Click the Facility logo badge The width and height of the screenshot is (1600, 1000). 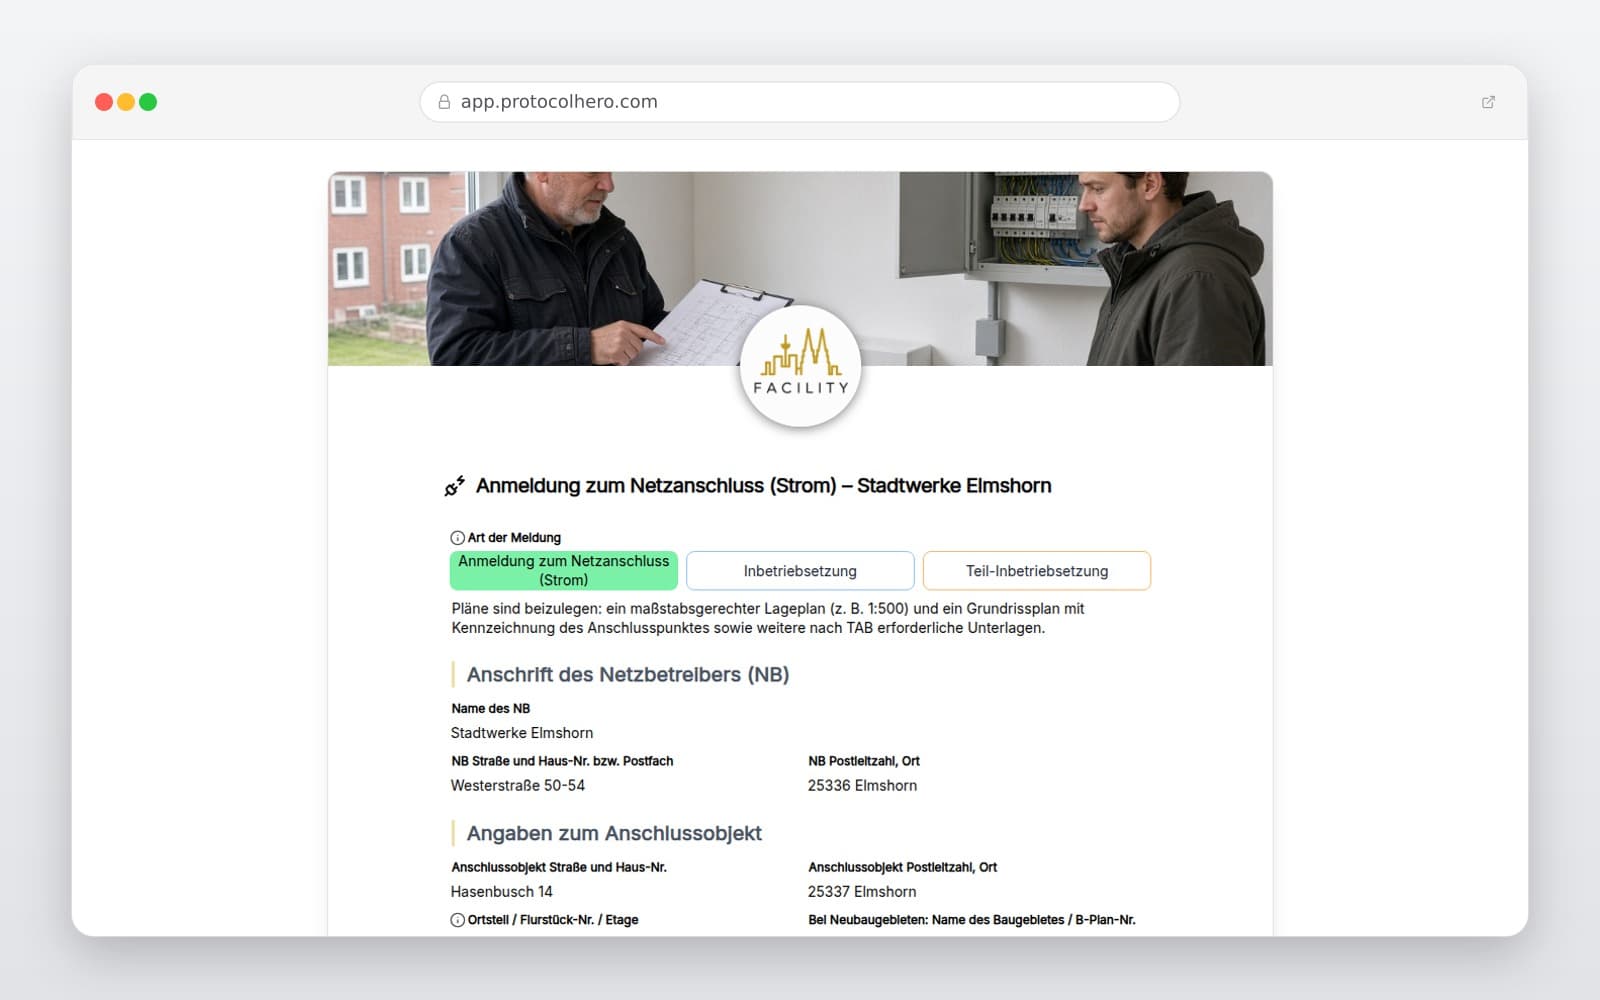point(800,367)
